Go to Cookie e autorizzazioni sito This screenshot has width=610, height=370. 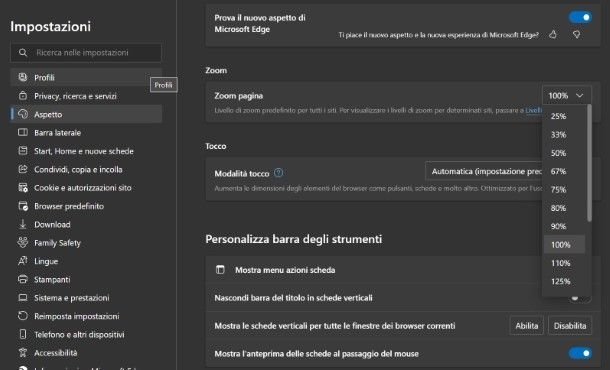coord(86,188)
